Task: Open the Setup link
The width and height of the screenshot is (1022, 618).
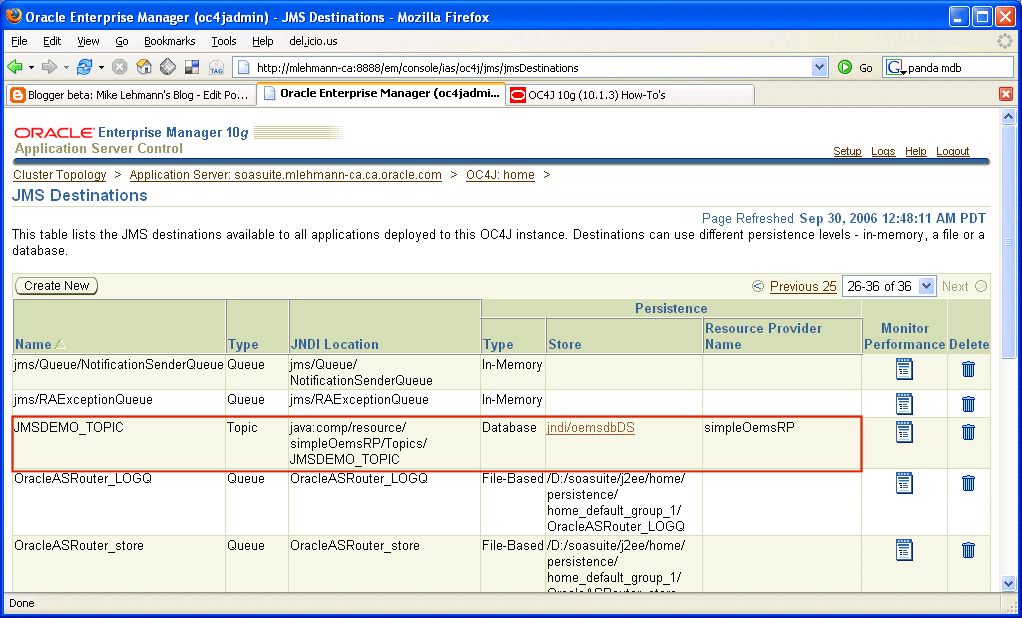Action: pos(847,151)
